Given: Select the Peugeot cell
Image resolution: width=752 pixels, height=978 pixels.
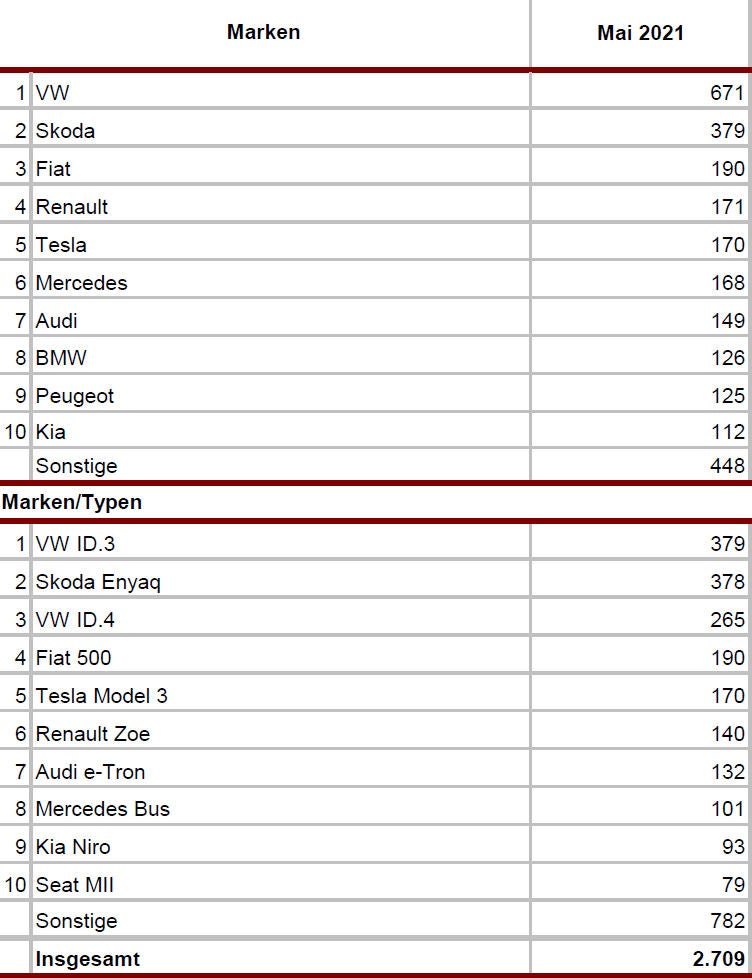Looking at the screenshot, I should click(281, 395).
